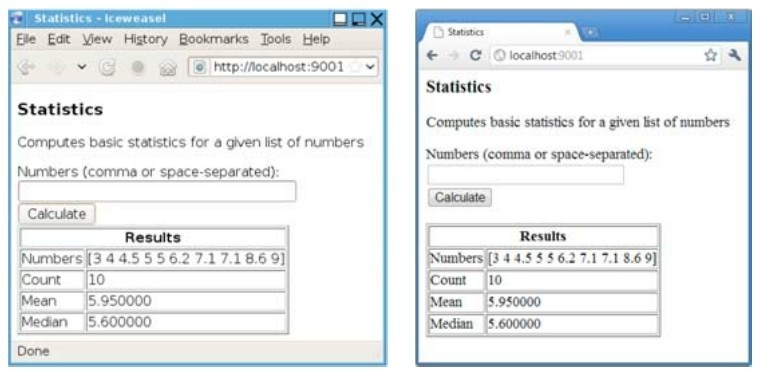765x371 pixels.
Task: Click the Calculate button in Iceweasel
Action: pyautogui.click(x=57, y=214)
